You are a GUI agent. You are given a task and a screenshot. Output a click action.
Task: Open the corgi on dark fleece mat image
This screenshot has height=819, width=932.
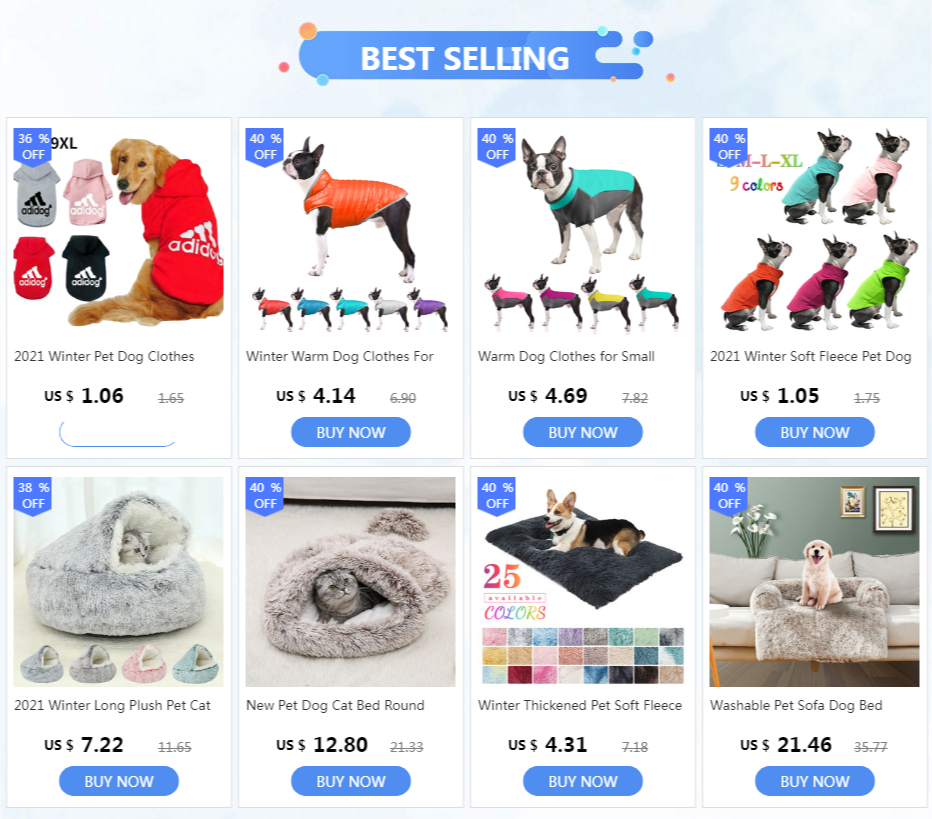(x=582, y=582)
